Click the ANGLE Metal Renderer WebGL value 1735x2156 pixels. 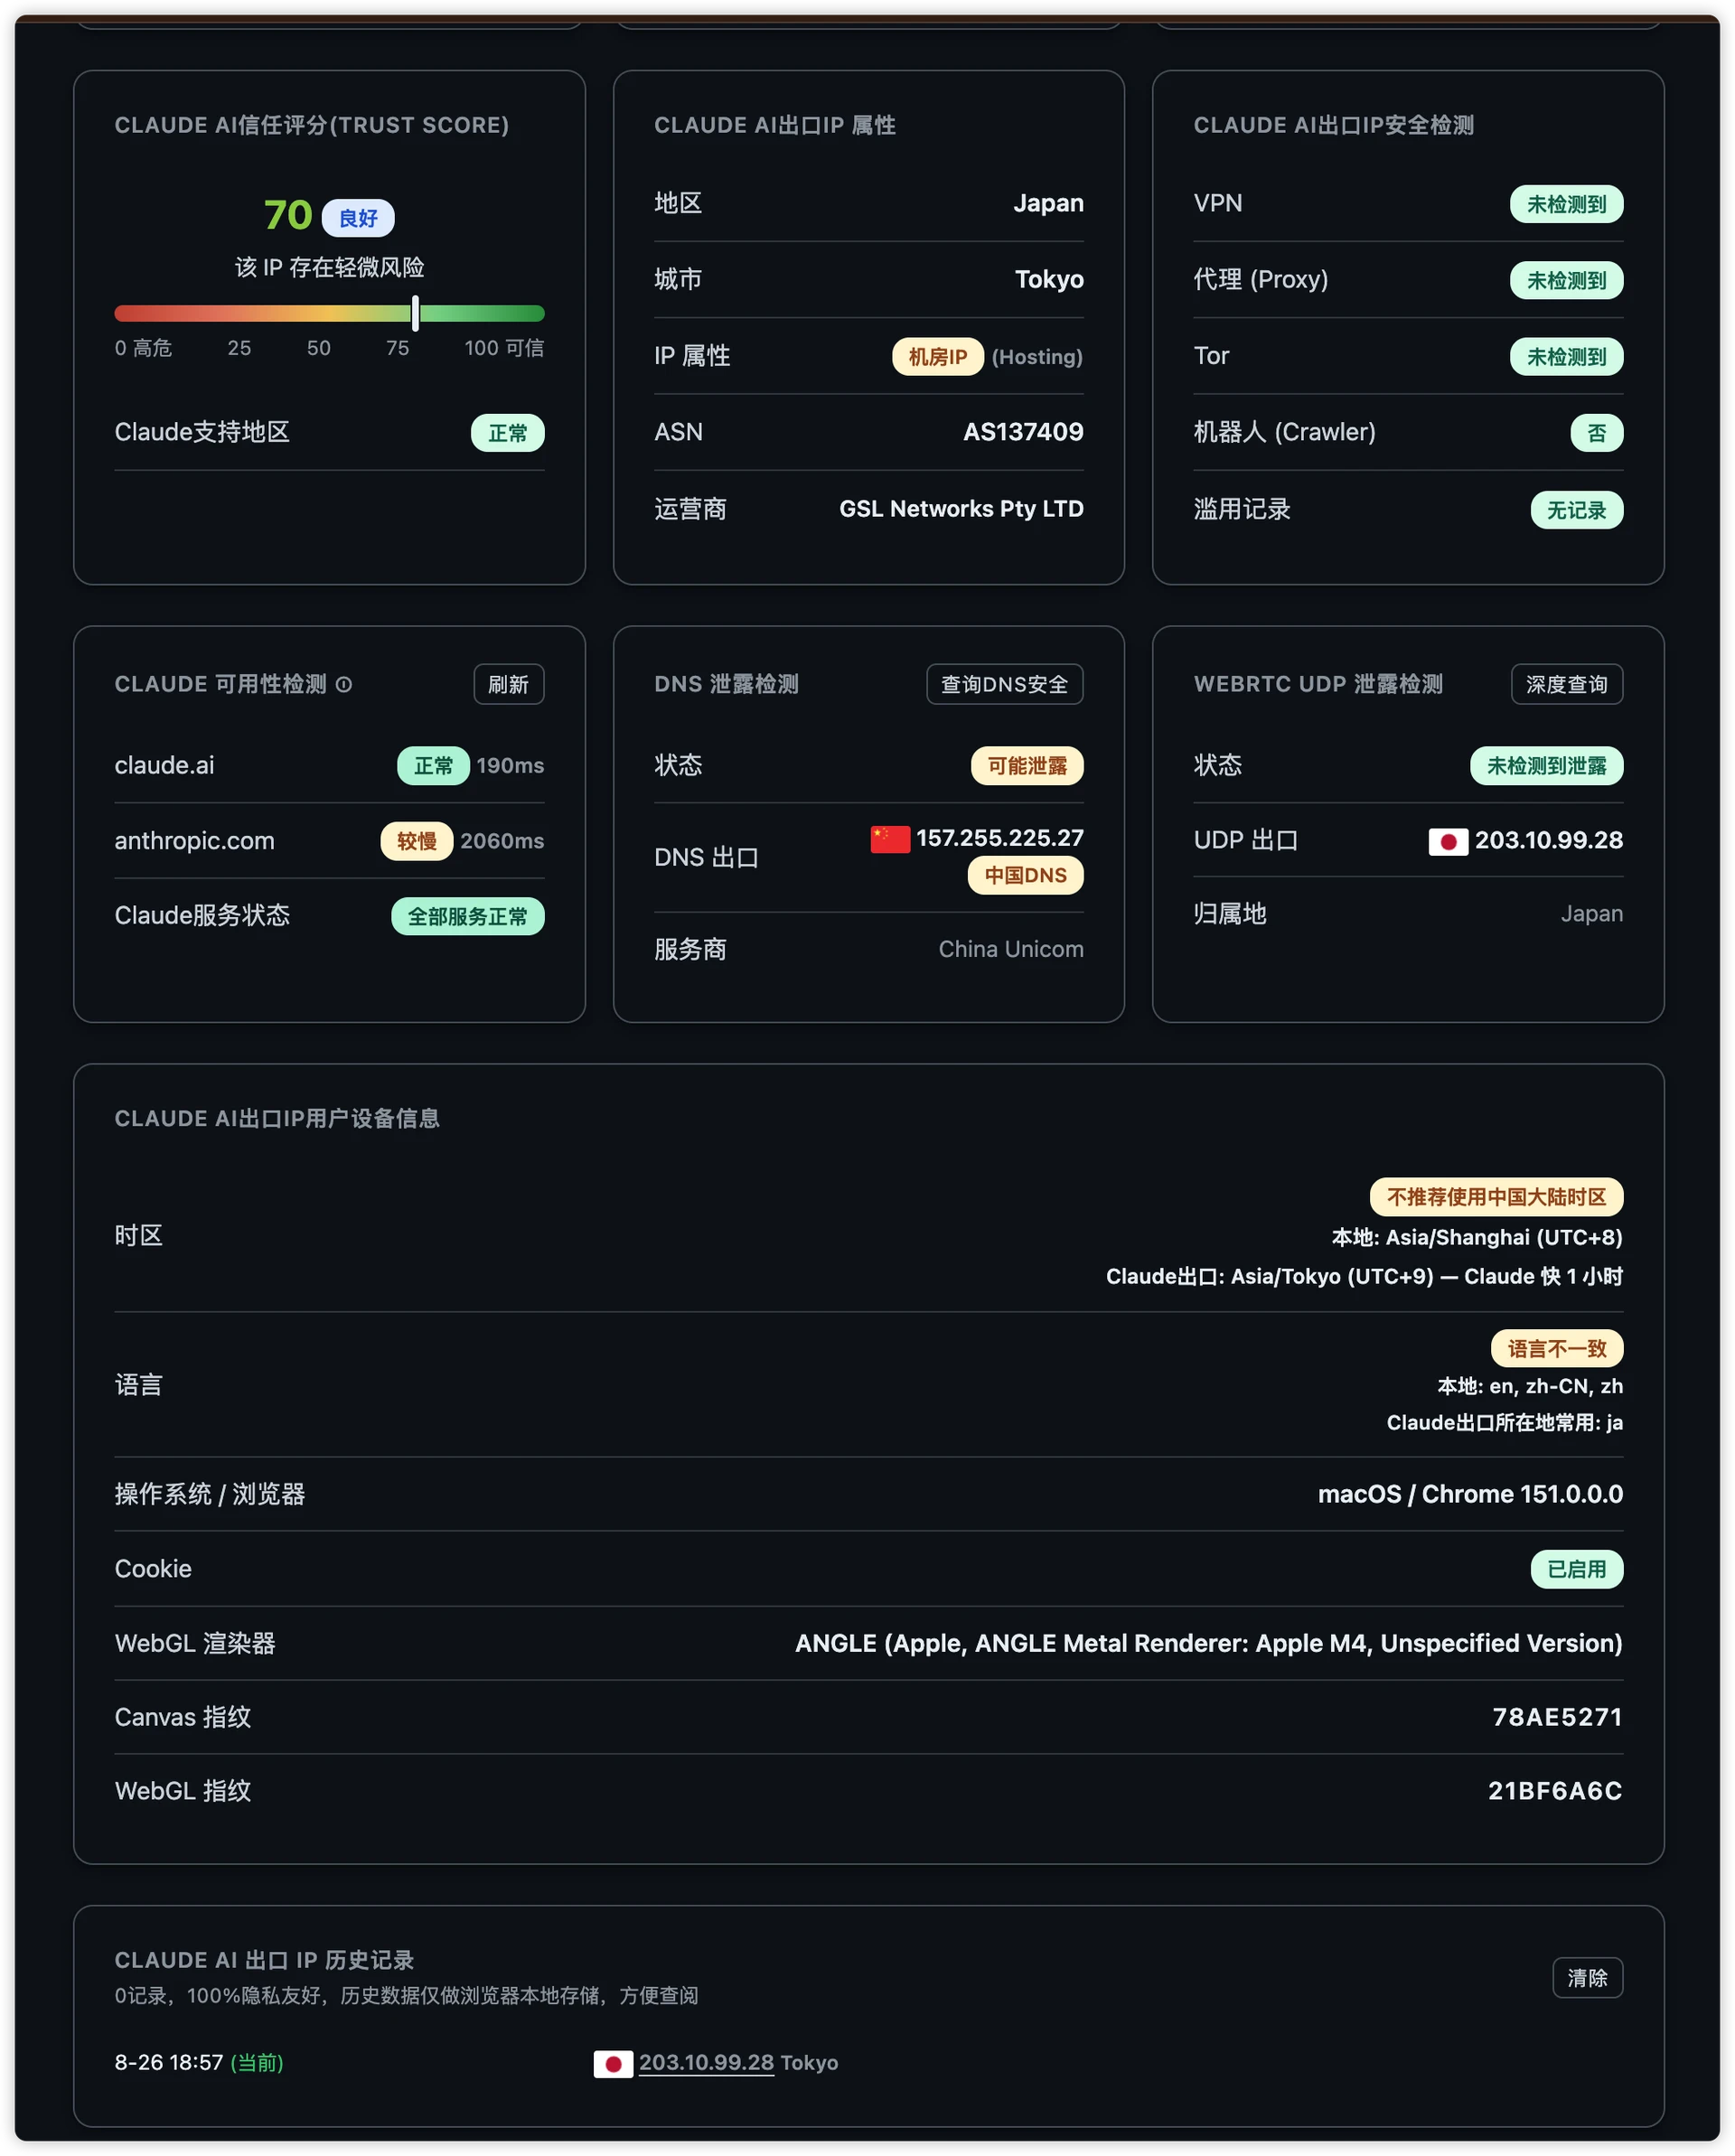pyautogui.click(x=1208, y=1643)
